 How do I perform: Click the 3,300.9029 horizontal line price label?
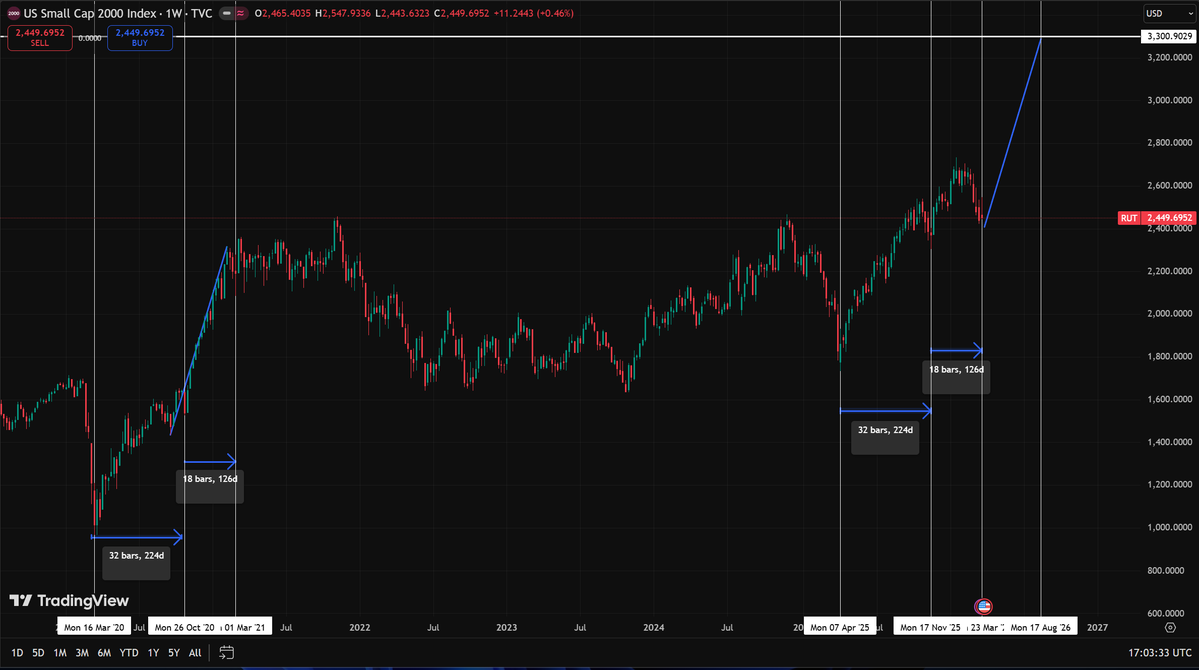click(x=1168, y=36)
